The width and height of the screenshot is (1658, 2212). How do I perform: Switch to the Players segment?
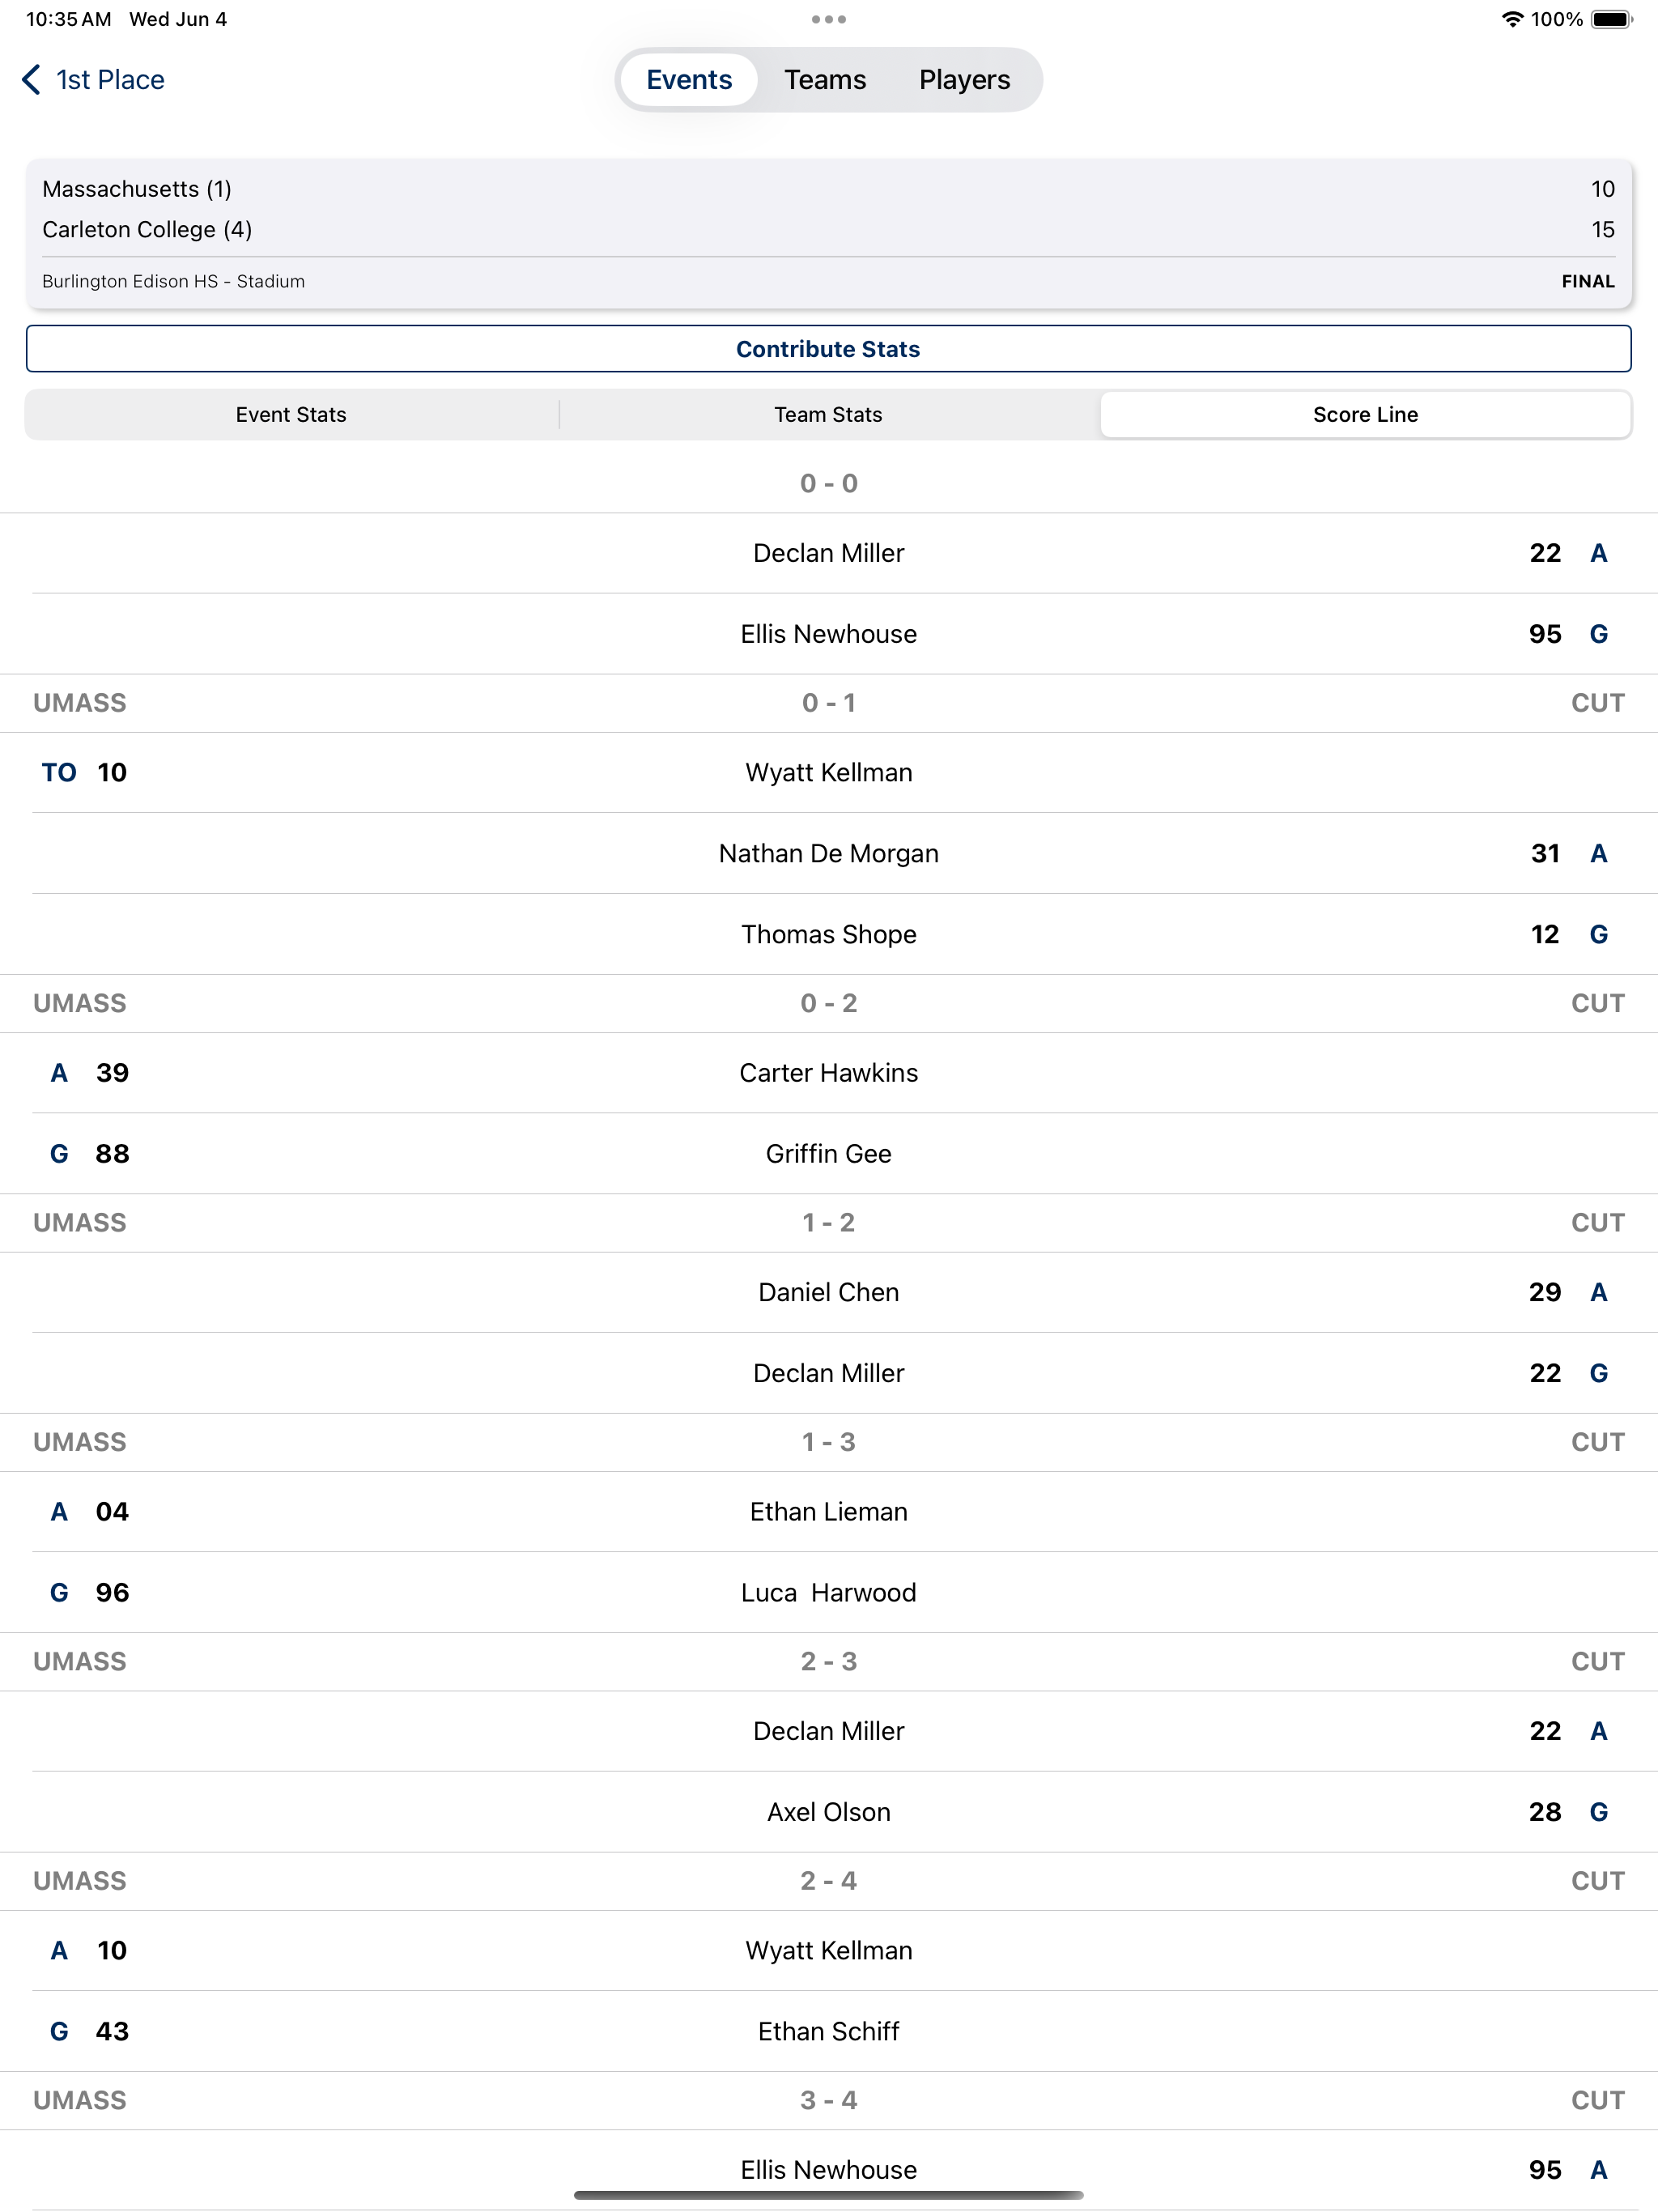(x=964, y=80)
